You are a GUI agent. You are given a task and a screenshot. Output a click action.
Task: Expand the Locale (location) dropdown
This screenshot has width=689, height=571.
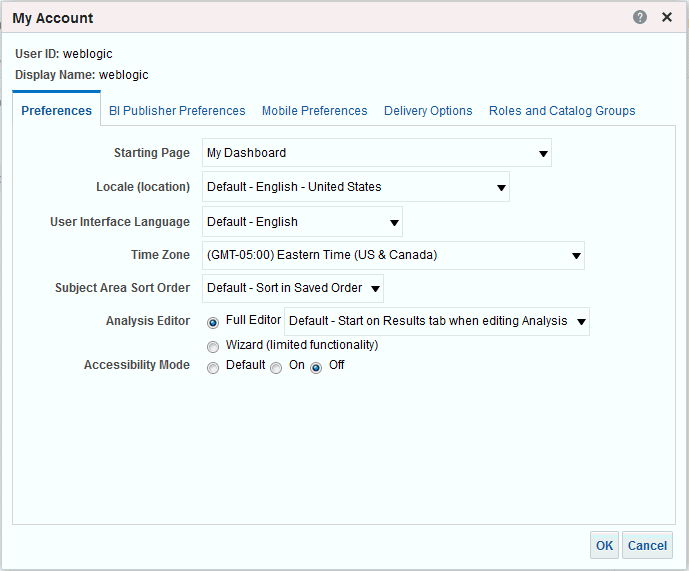point(355,187)
